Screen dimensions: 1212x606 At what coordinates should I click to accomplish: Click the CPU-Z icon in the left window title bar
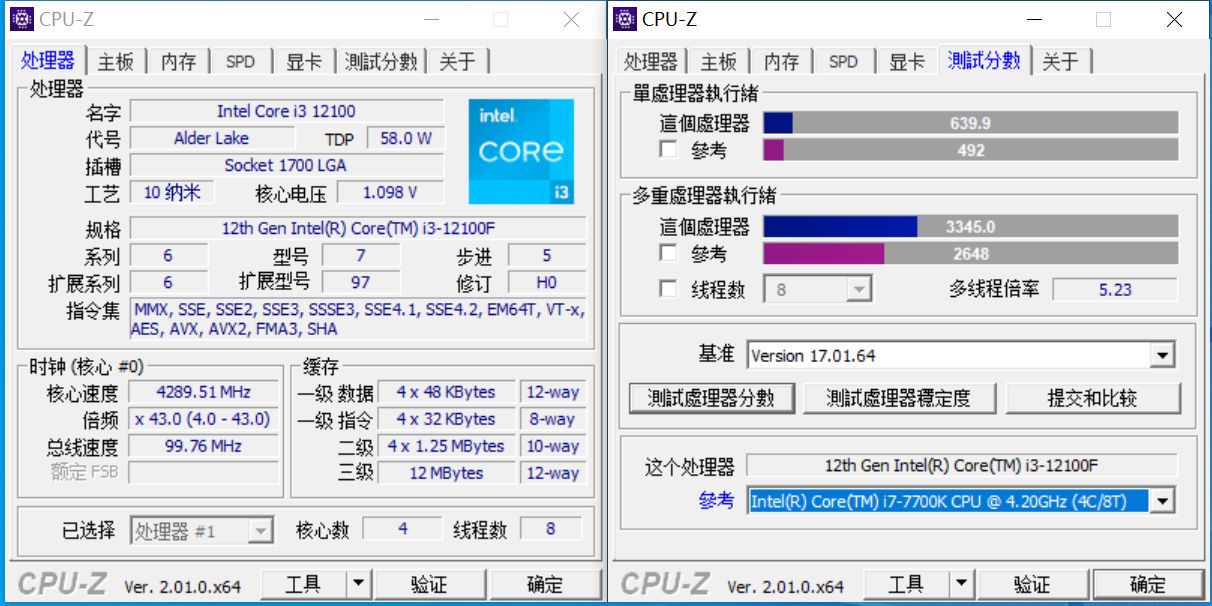pos(22,18)
